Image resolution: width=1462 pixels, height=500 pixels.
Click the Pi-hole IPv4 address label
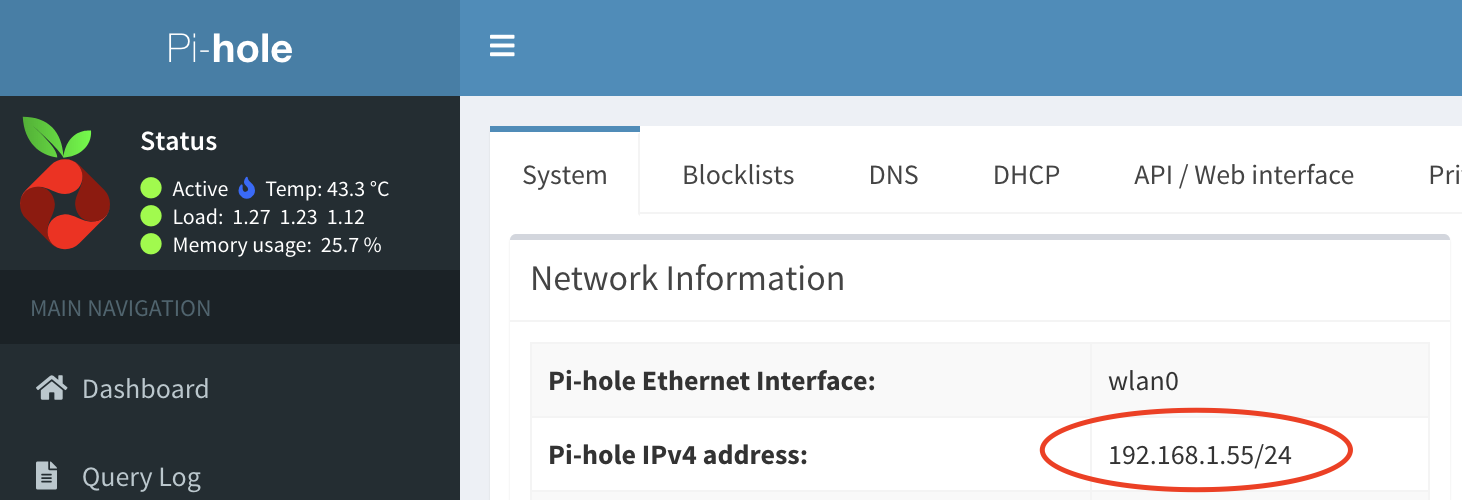(678, 456)
